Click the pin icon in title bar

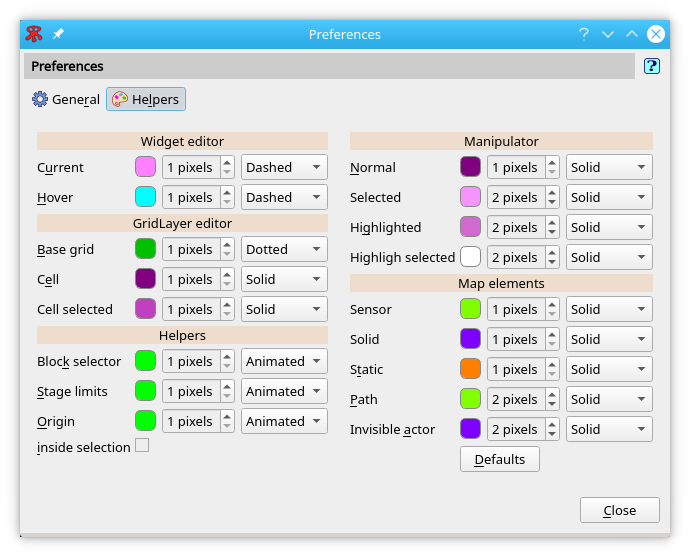click(x=58, y=34)
